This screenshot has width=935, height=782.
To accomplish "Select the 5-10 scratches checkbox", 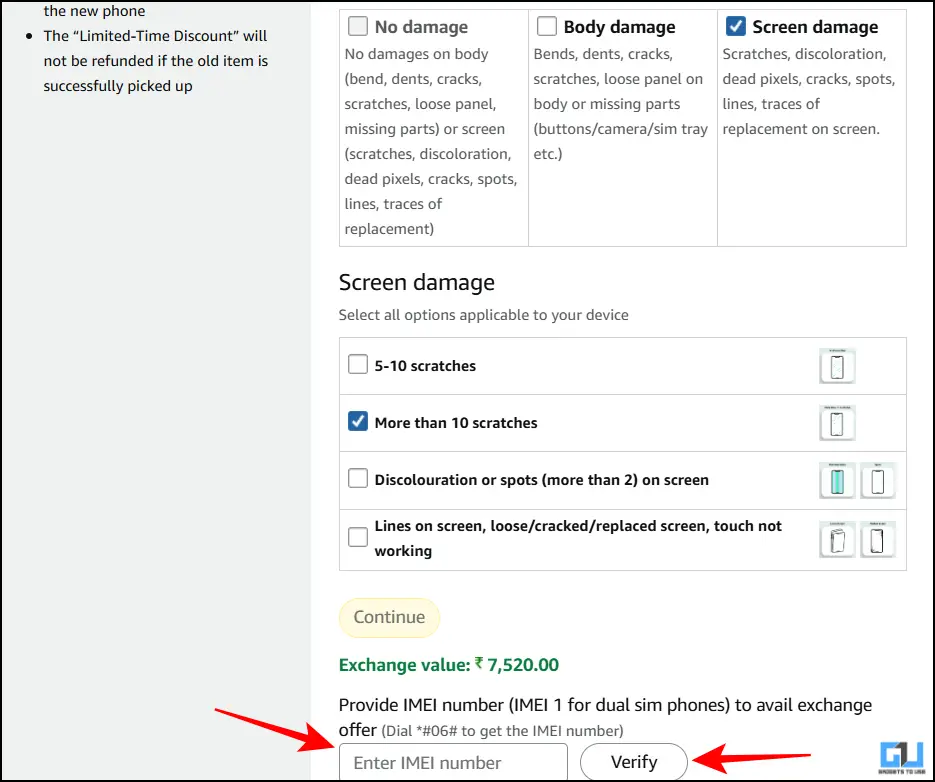I will coord(358,365).
